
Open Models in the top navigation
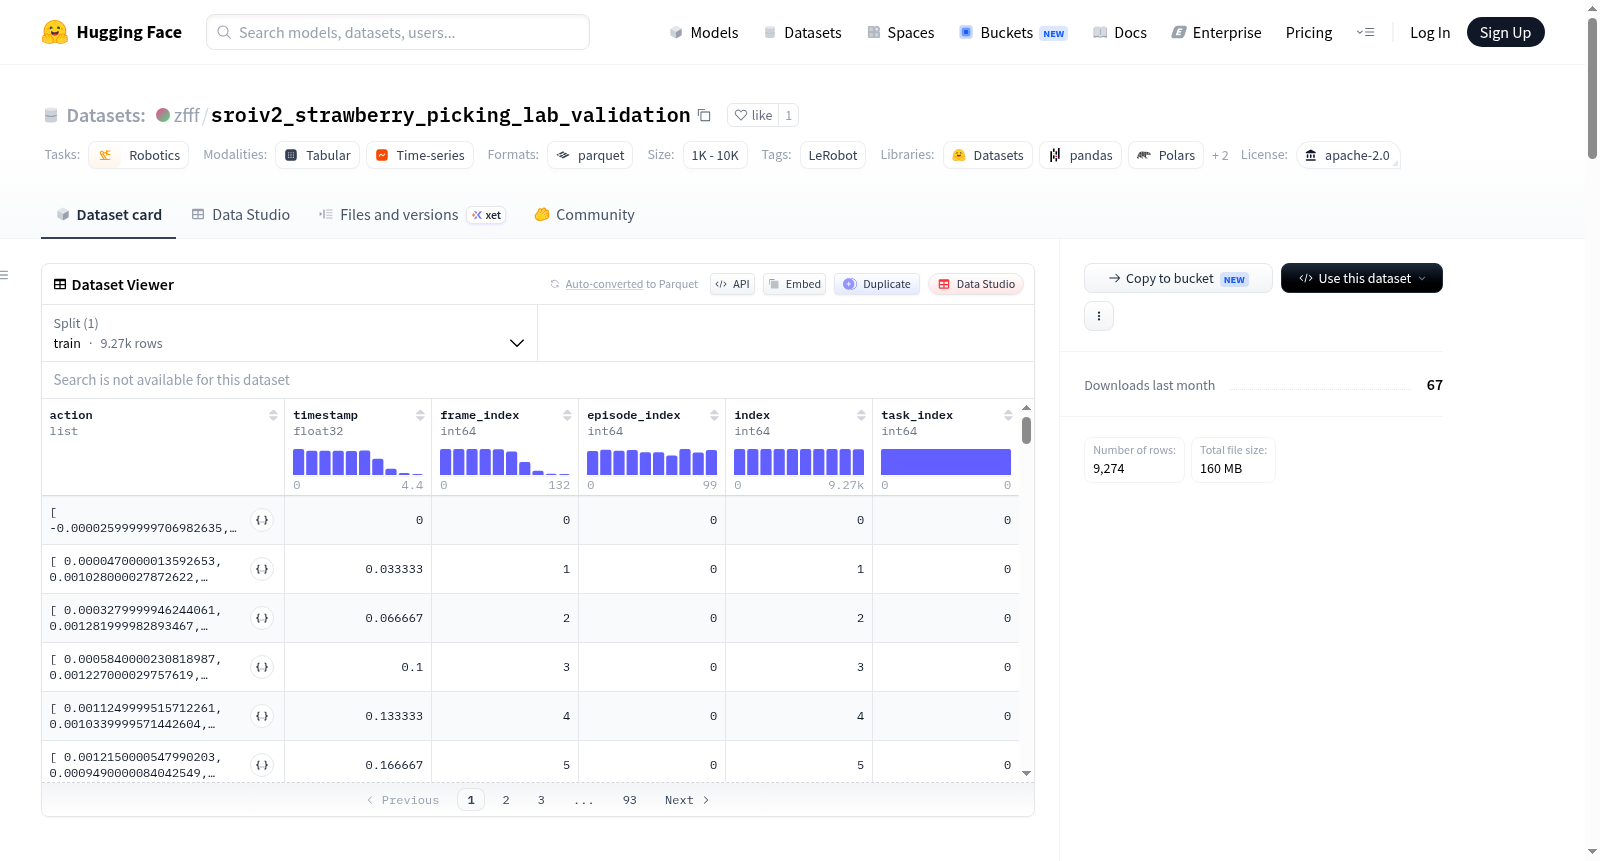tap(704, 33)
